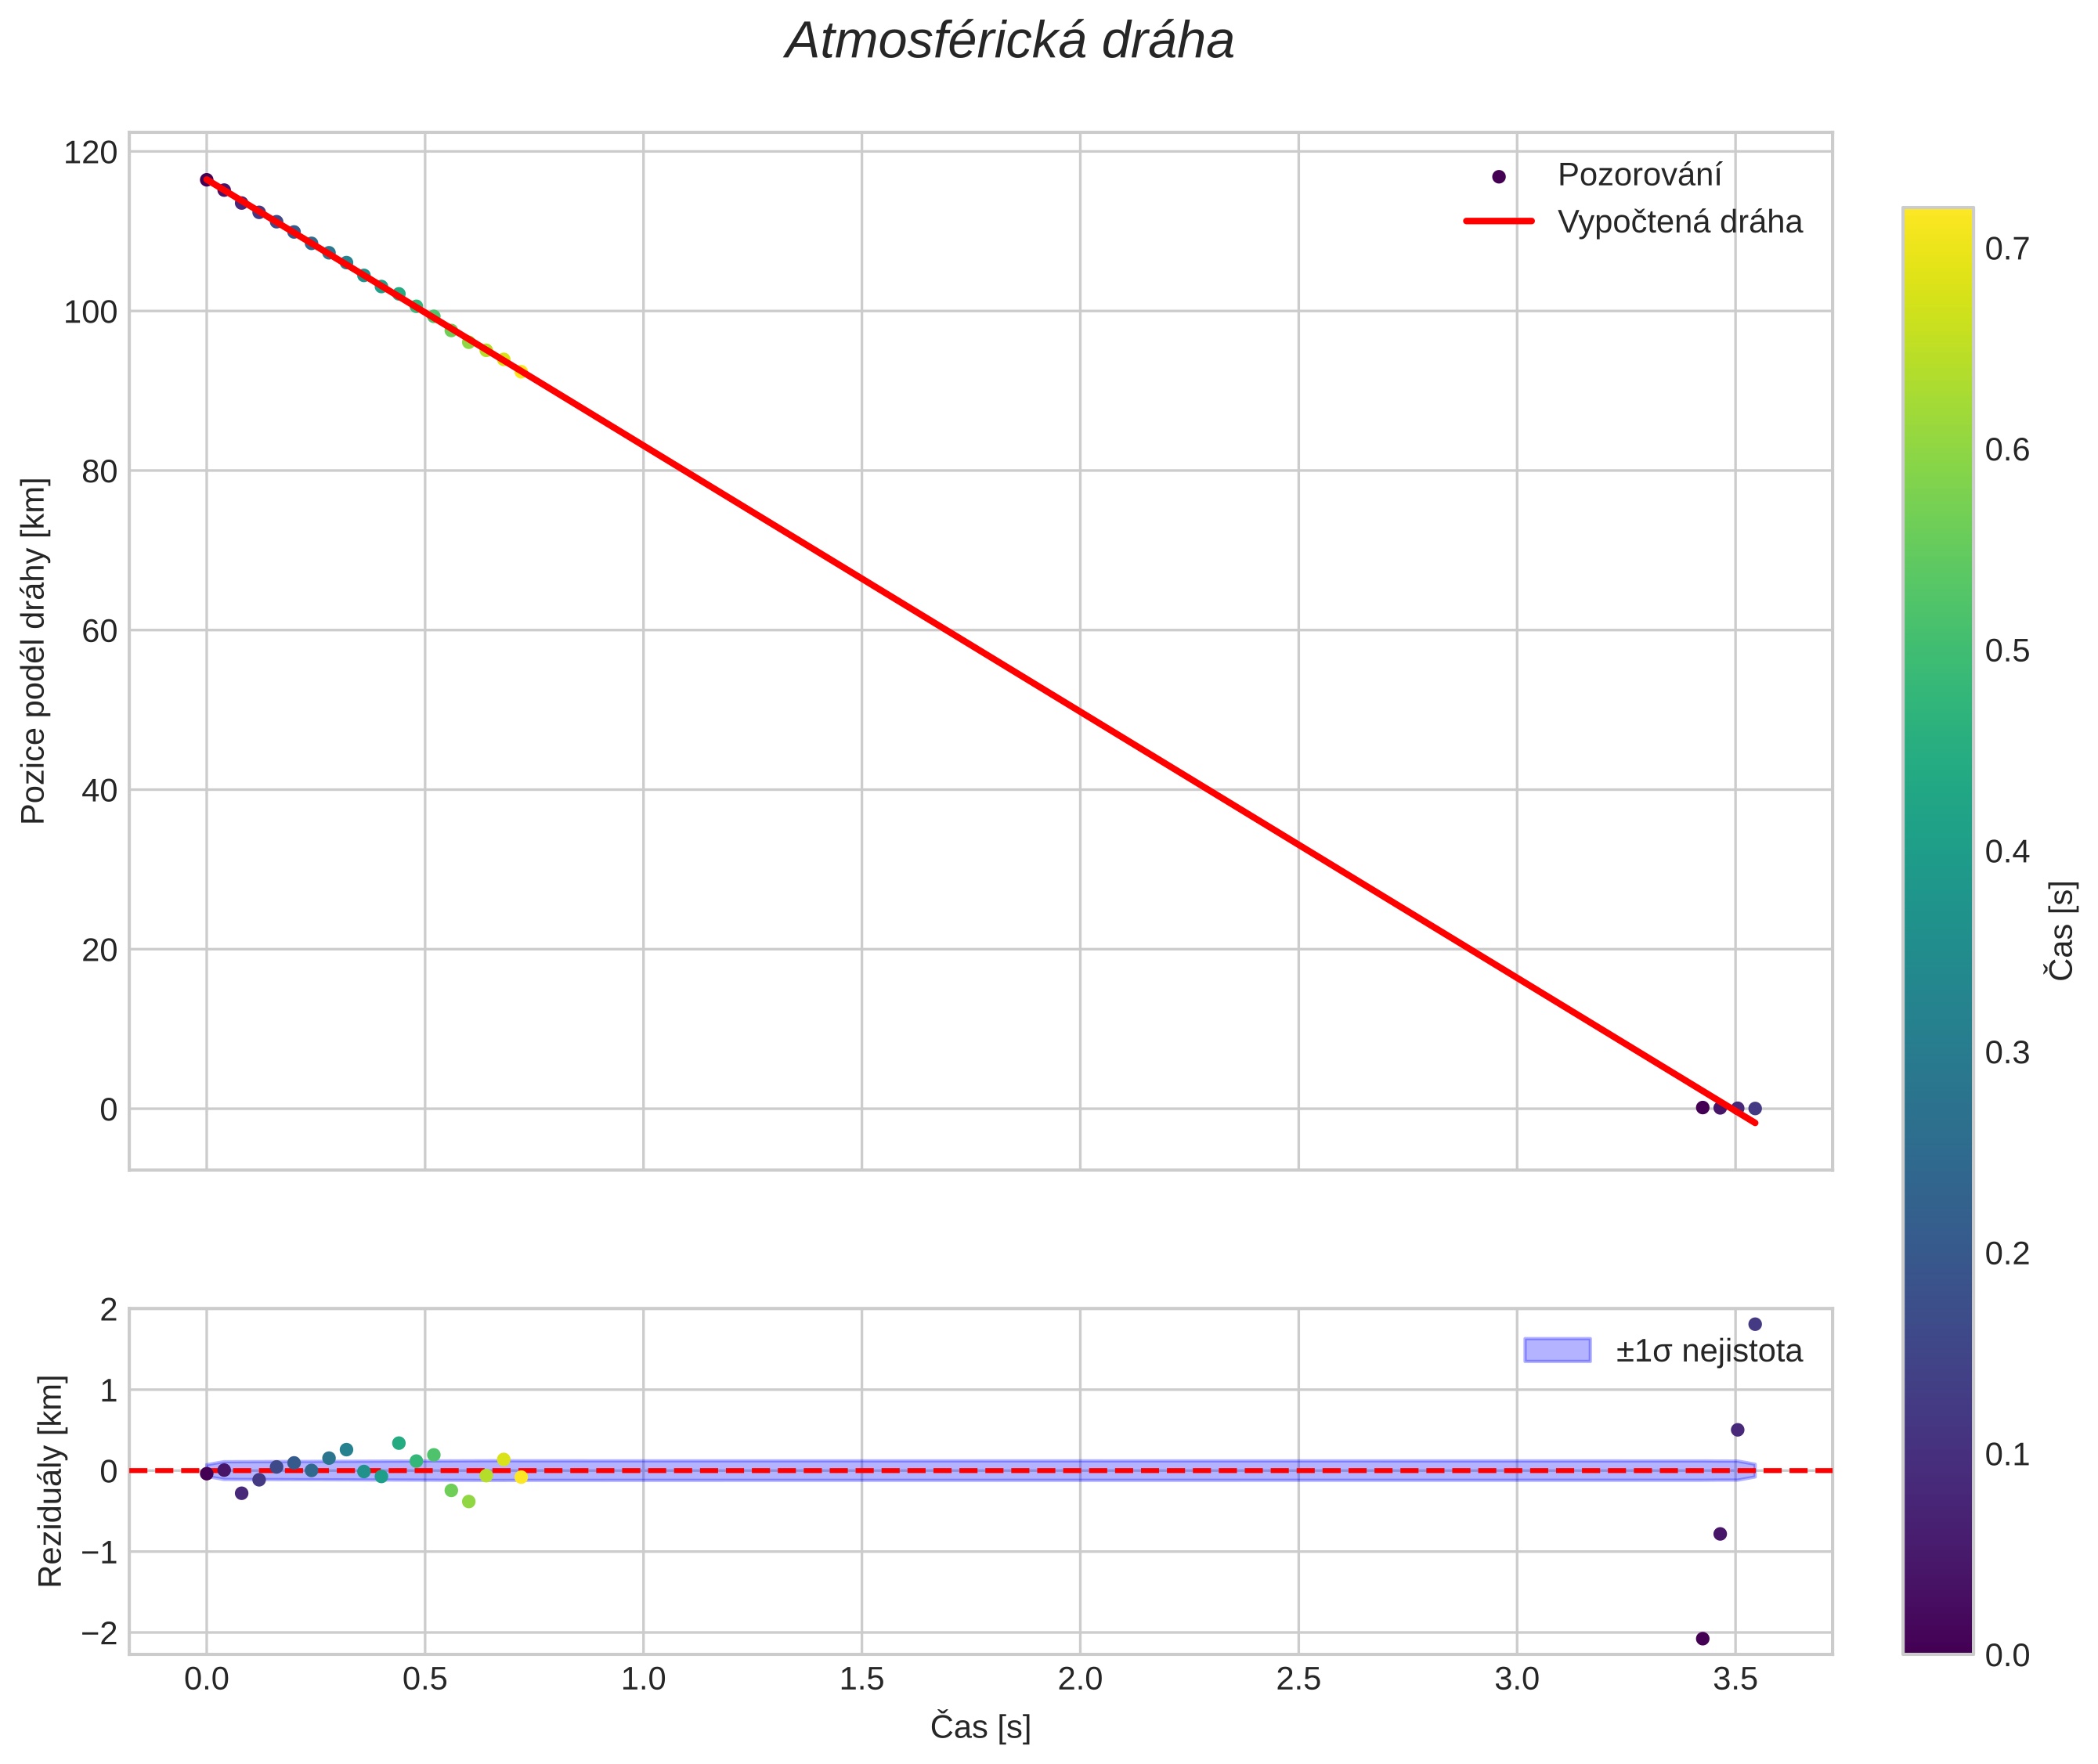
Task: Click the lowest residual point near −2 km
Action: point(1702,1638)
